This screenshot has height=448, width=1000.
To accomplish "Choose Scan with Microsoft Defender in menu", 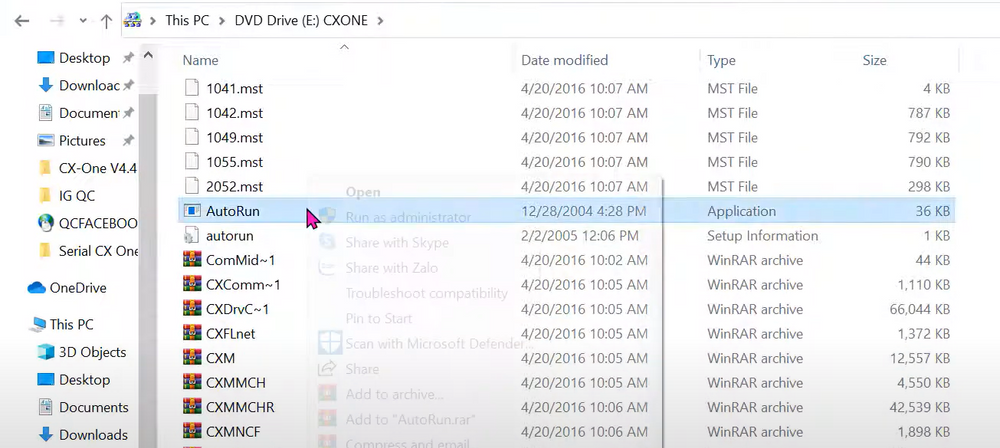I will pos(439,343).
